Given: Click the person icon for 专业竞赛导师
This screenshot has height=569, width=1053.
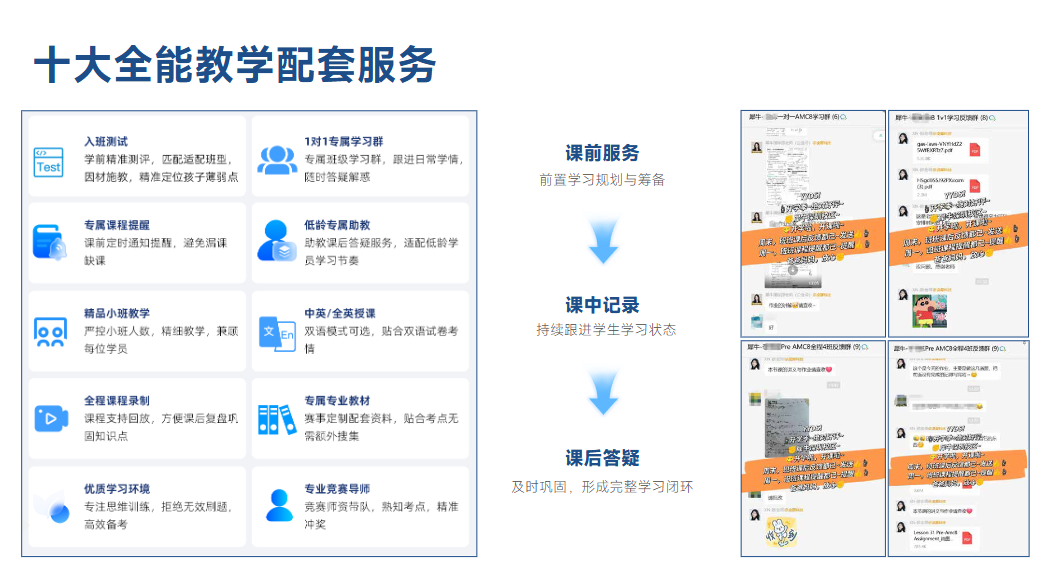Looking at the screenshot, I should point(279,505).
